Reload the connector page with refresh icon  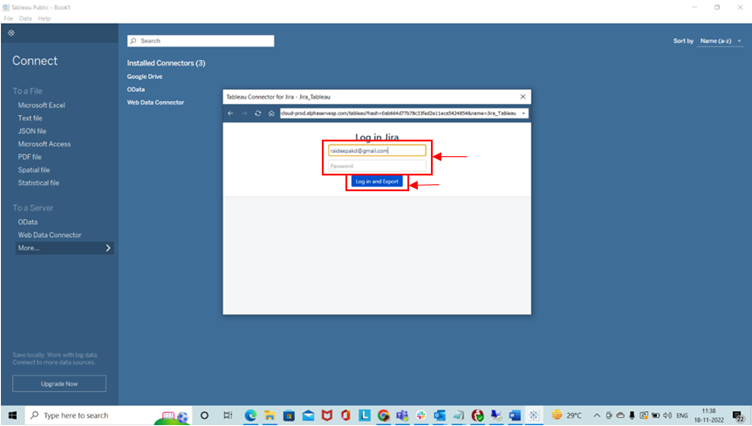tap(258, 113)
